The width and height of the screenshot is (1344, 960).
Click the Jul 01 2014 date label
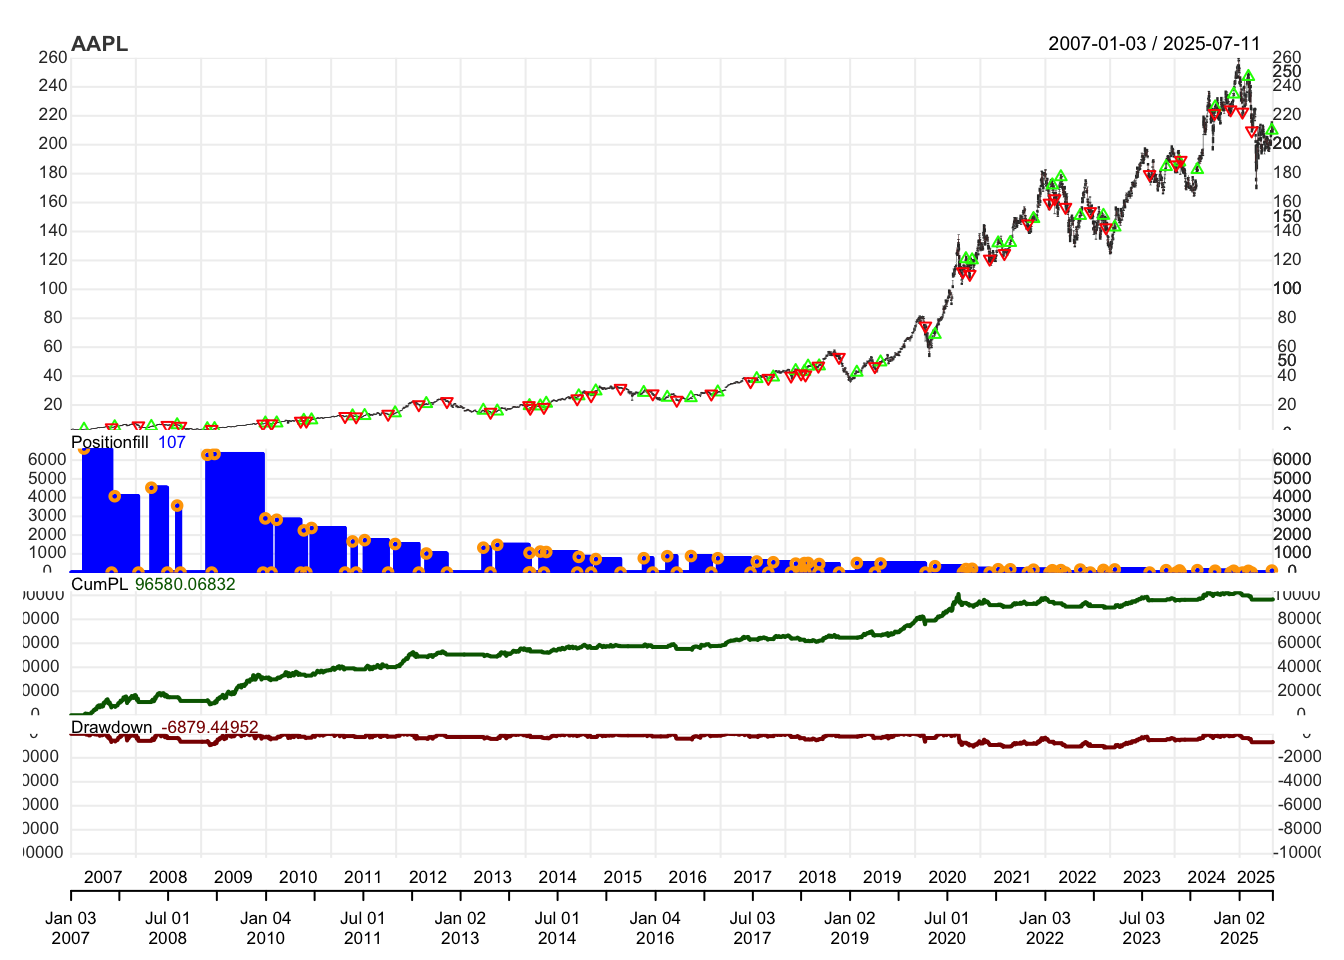[557, 928]
